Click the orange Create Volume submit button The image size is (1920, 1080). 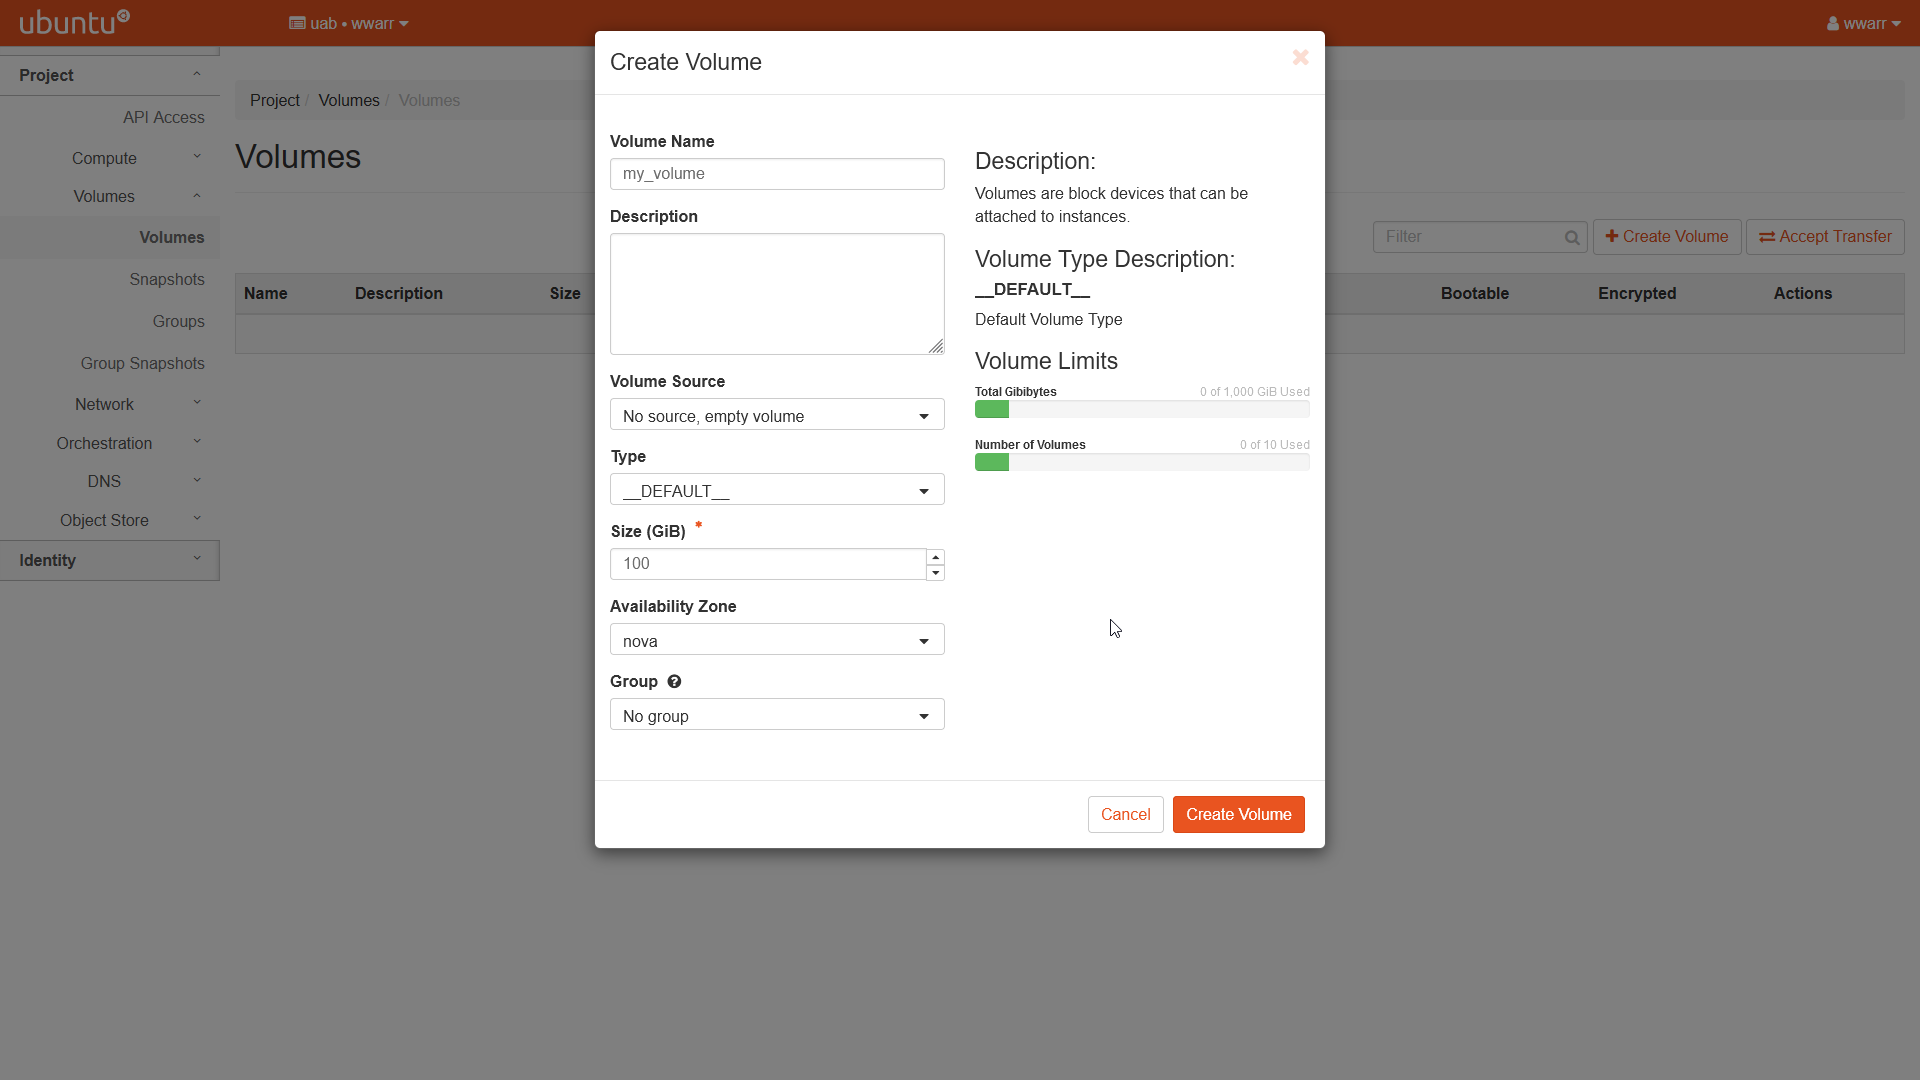click(x=1238, y=814)
